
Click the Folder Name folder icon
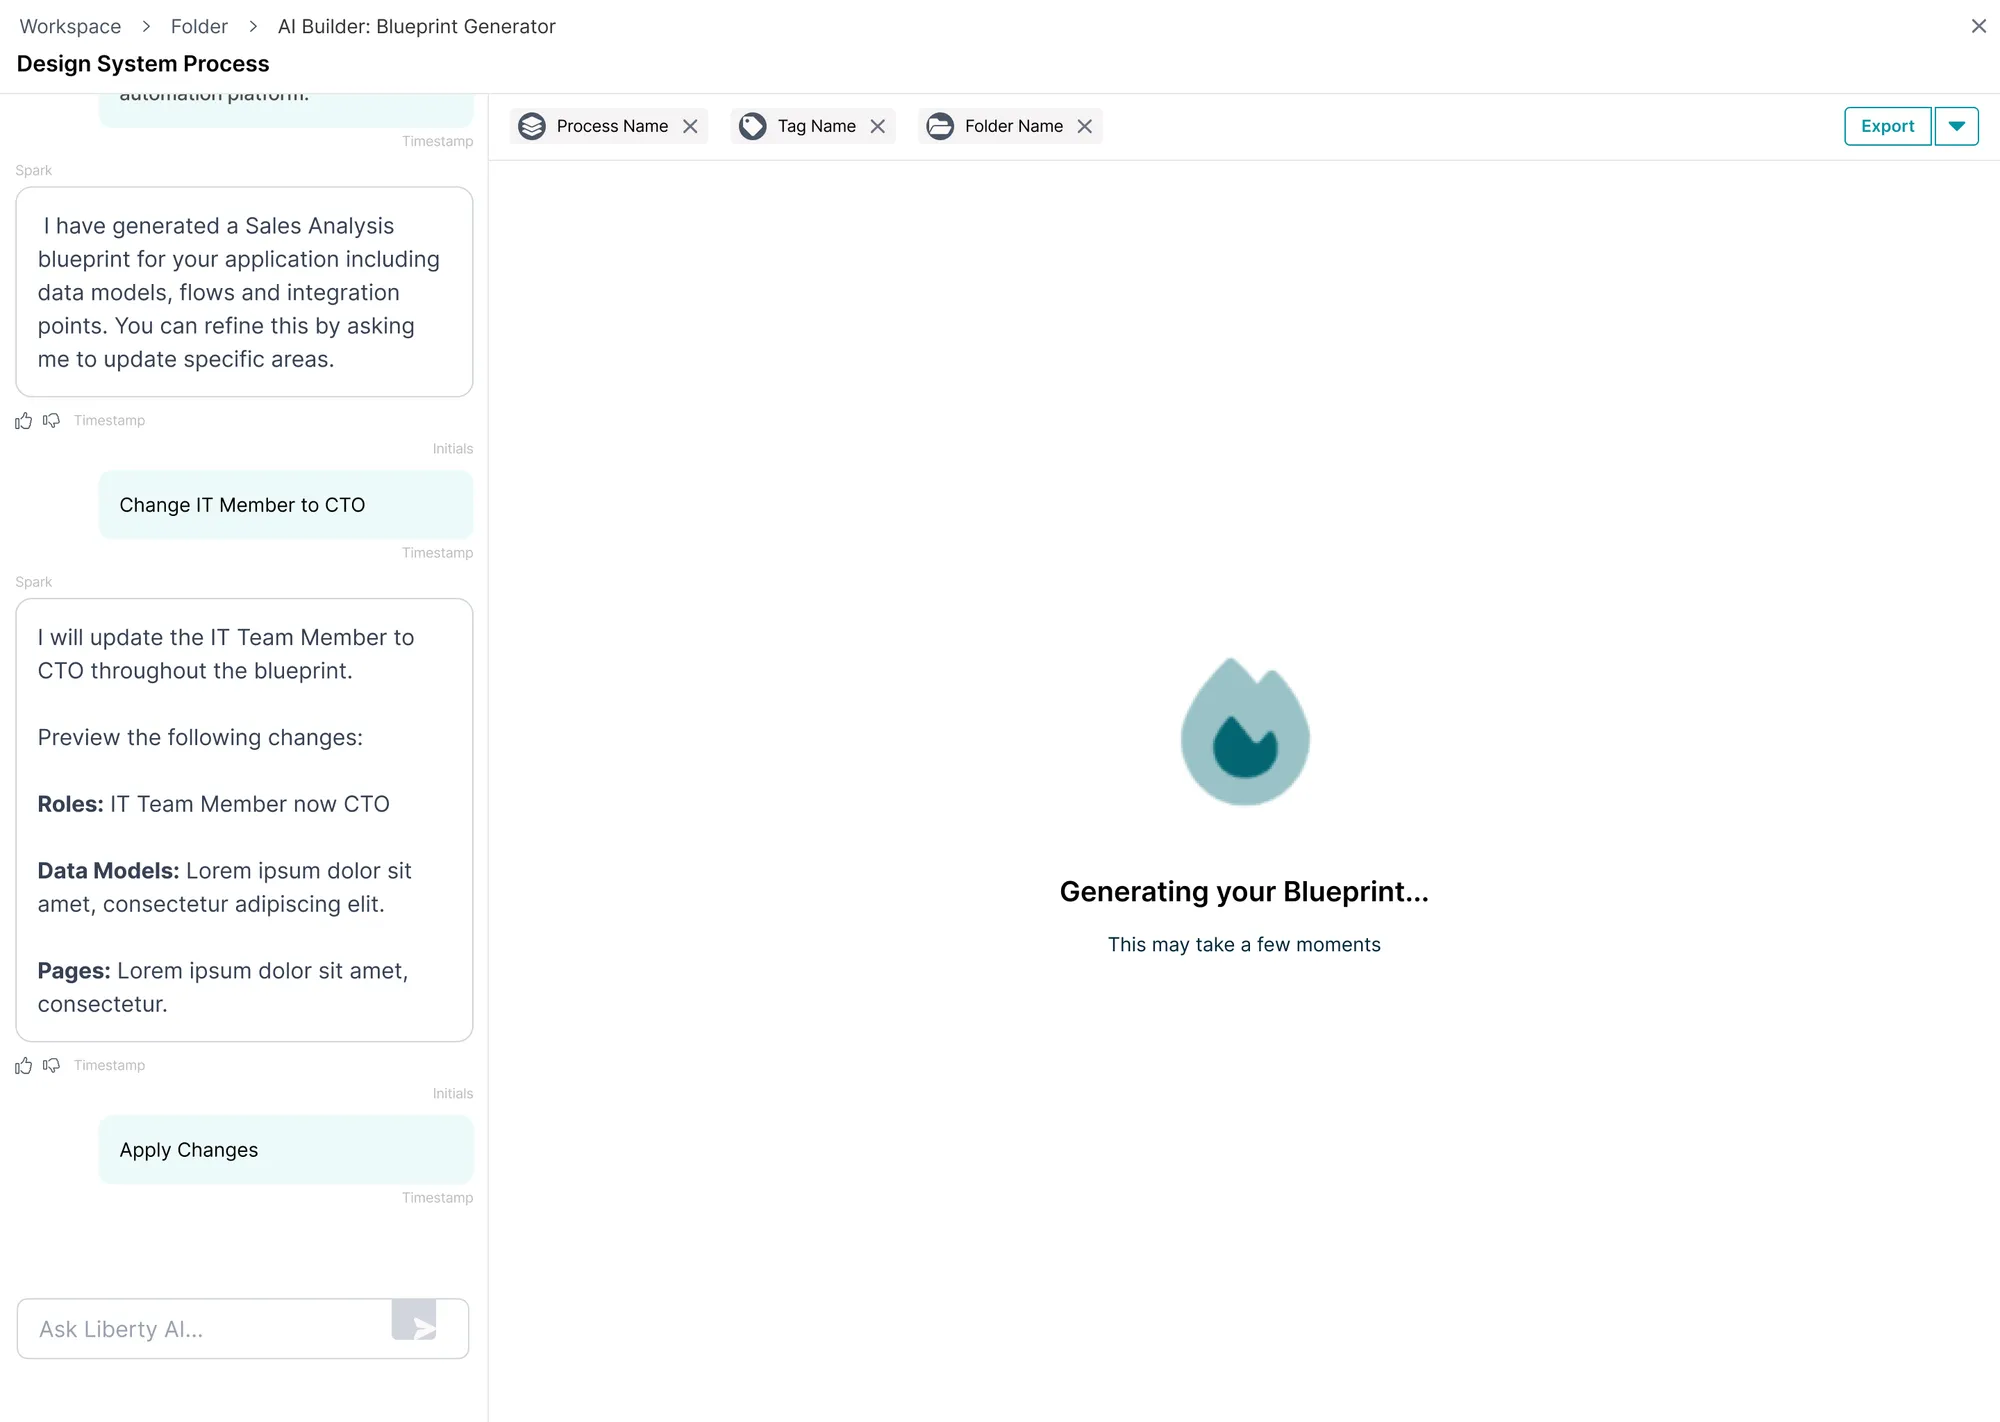pos(940,126)
